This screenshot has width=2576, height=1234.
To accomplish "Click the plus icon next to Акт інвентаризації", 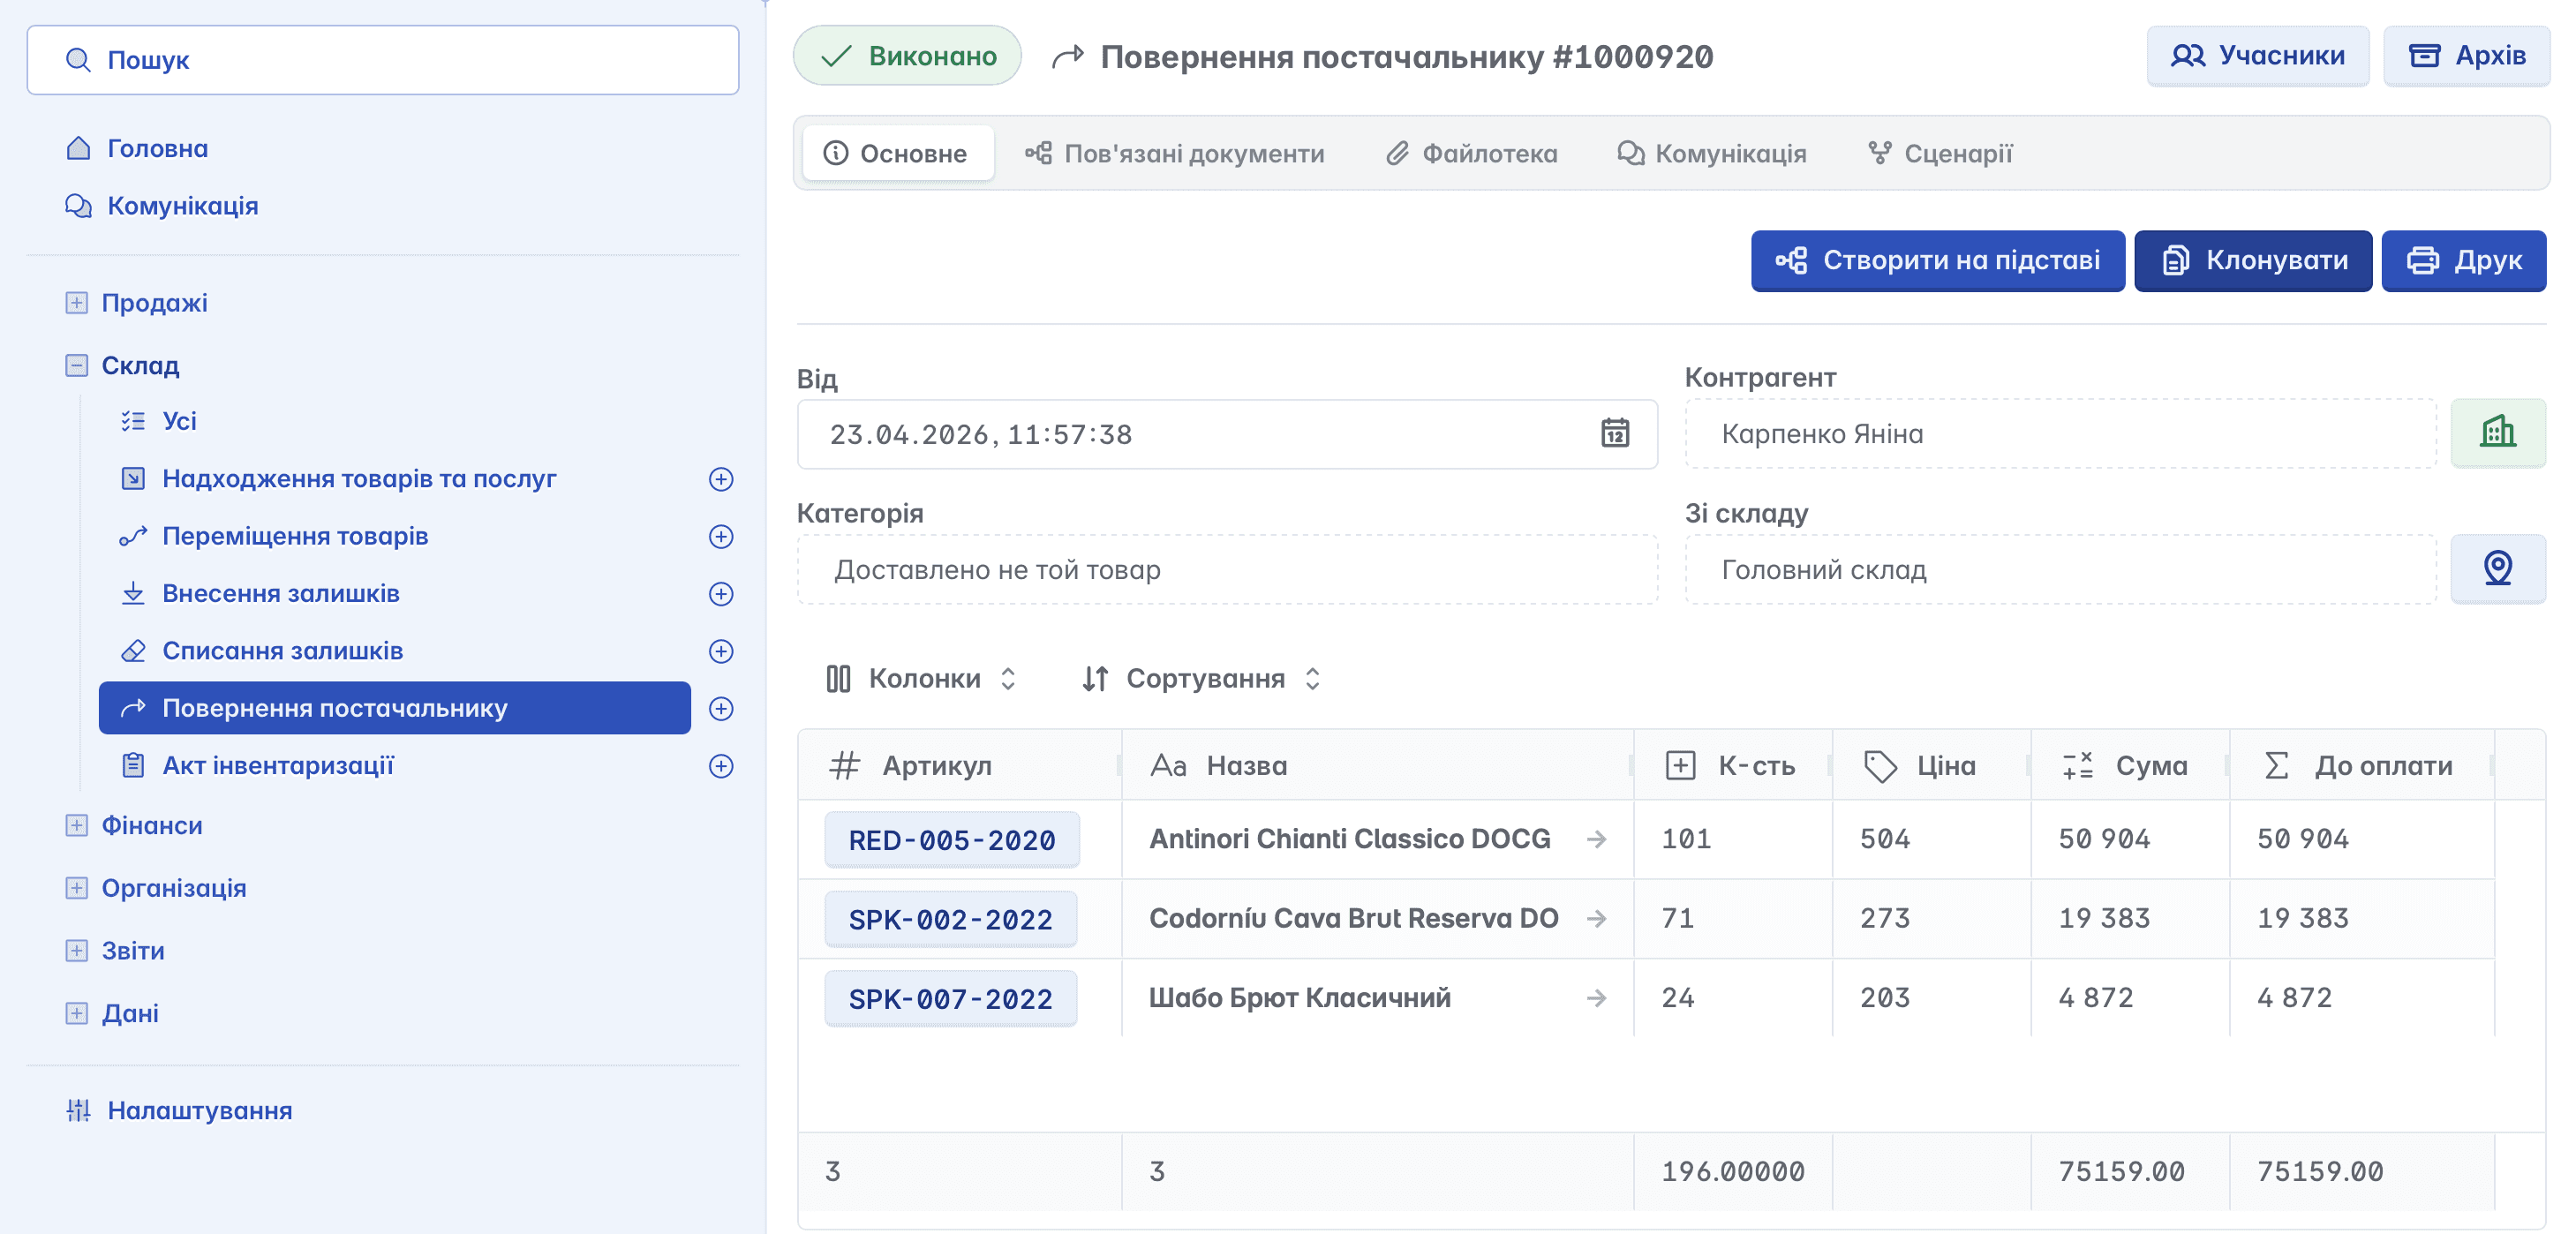I will [x=720, y=766].
